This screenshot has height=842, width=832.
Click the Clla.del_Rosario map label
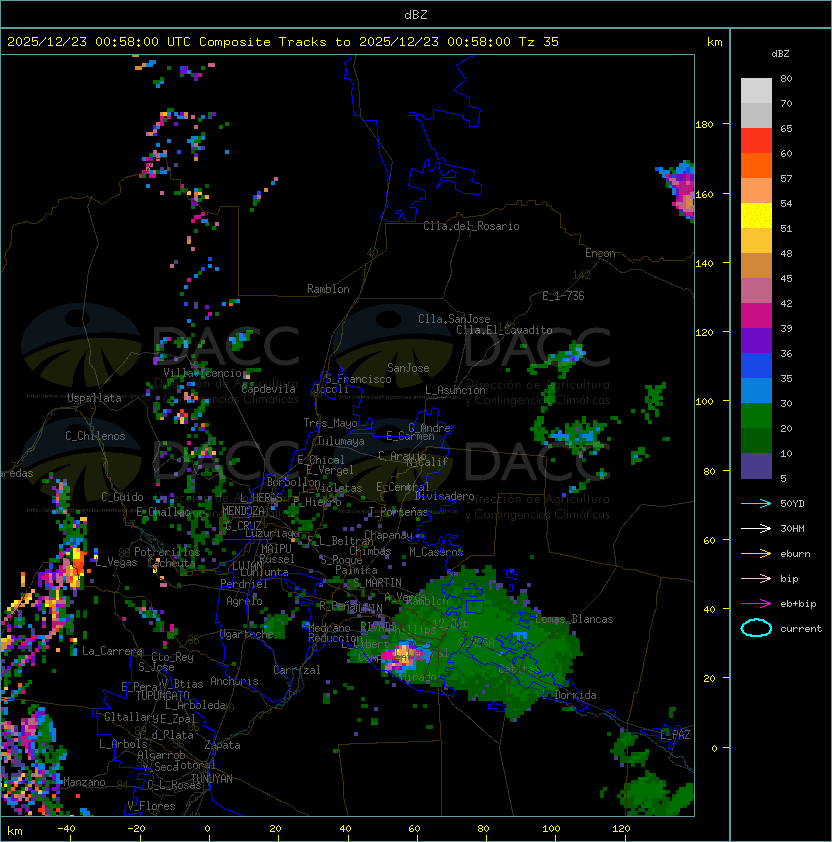(x=471, y=226)
